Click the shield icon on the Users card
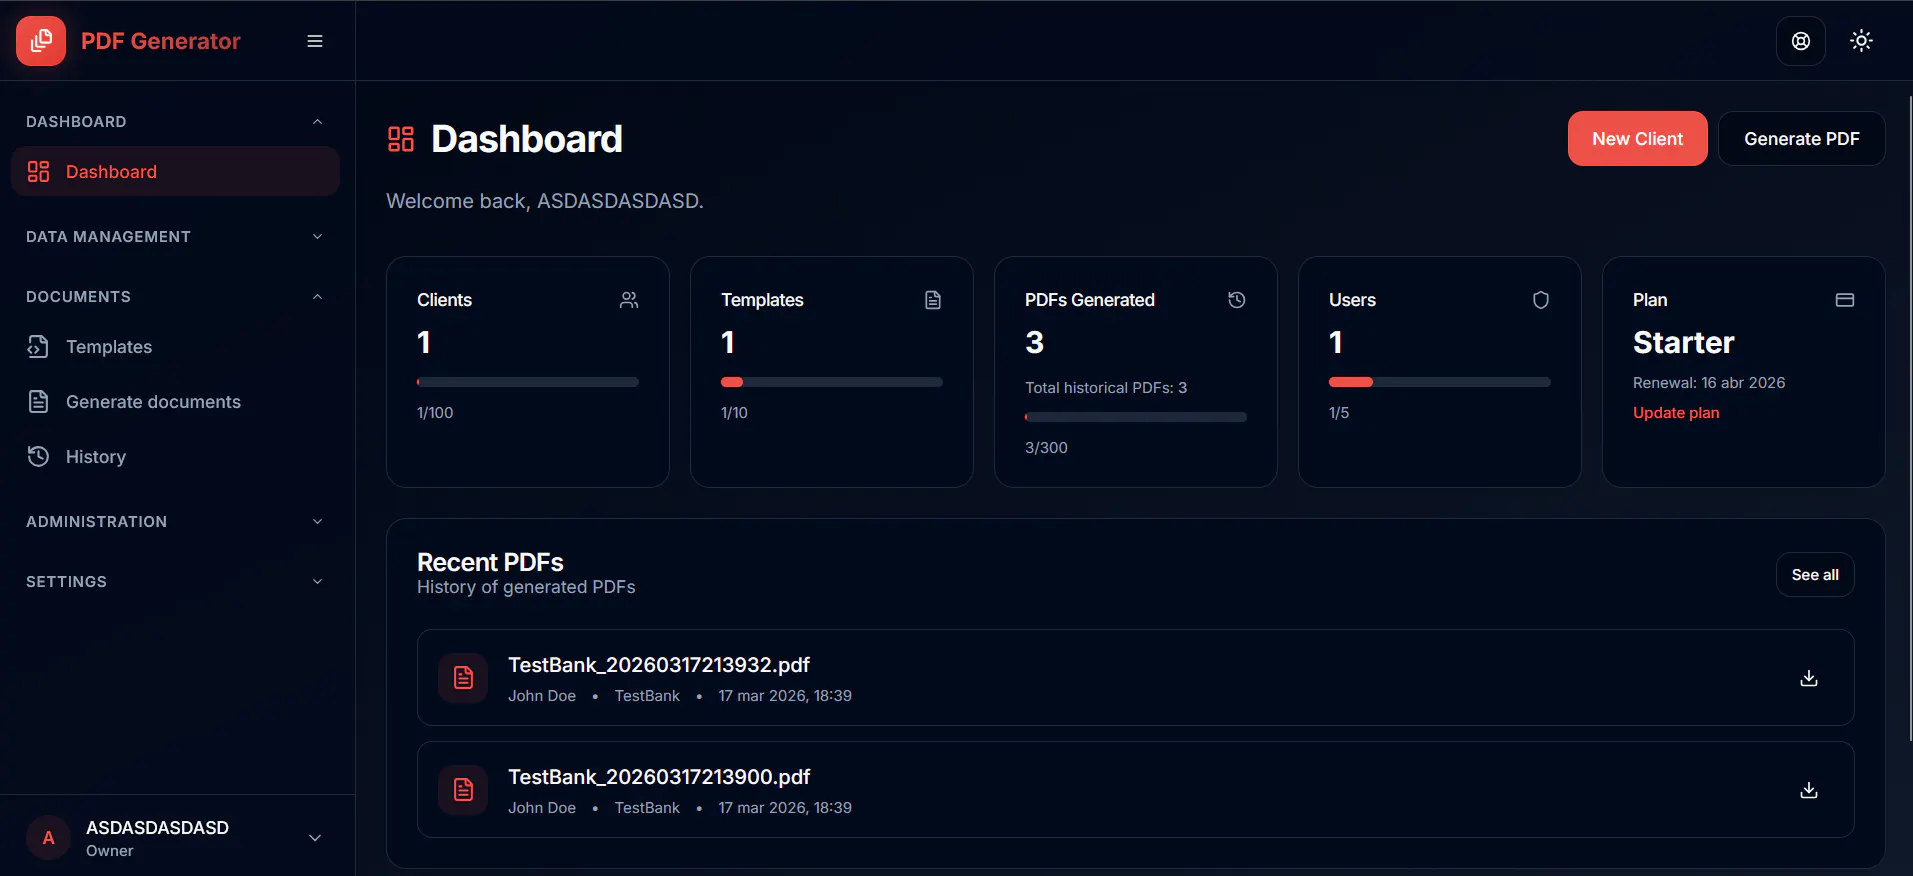Viewport: 1913px width, 876px height. (x=1541, y=300)
